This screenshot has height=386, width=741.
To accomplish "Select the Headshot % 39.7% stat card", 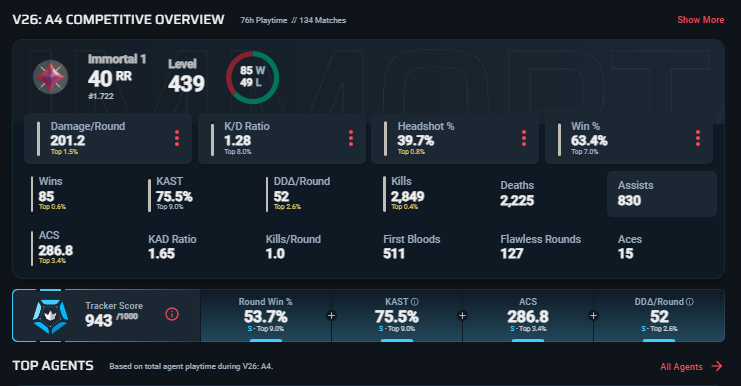I will [x=455, y=138].
